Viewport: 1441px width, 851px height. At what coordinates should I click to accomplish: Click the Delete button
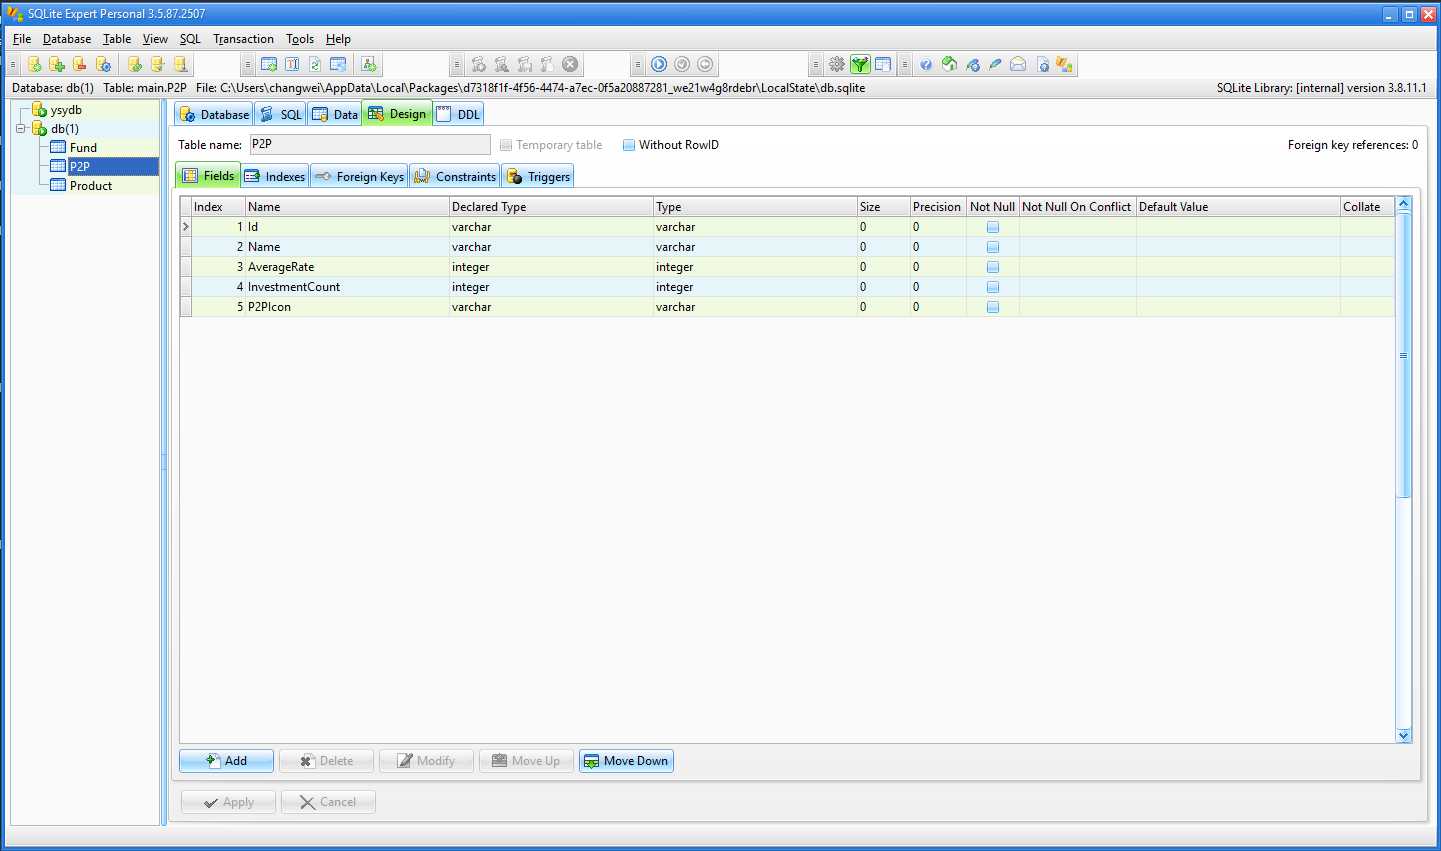pos(327,761)
